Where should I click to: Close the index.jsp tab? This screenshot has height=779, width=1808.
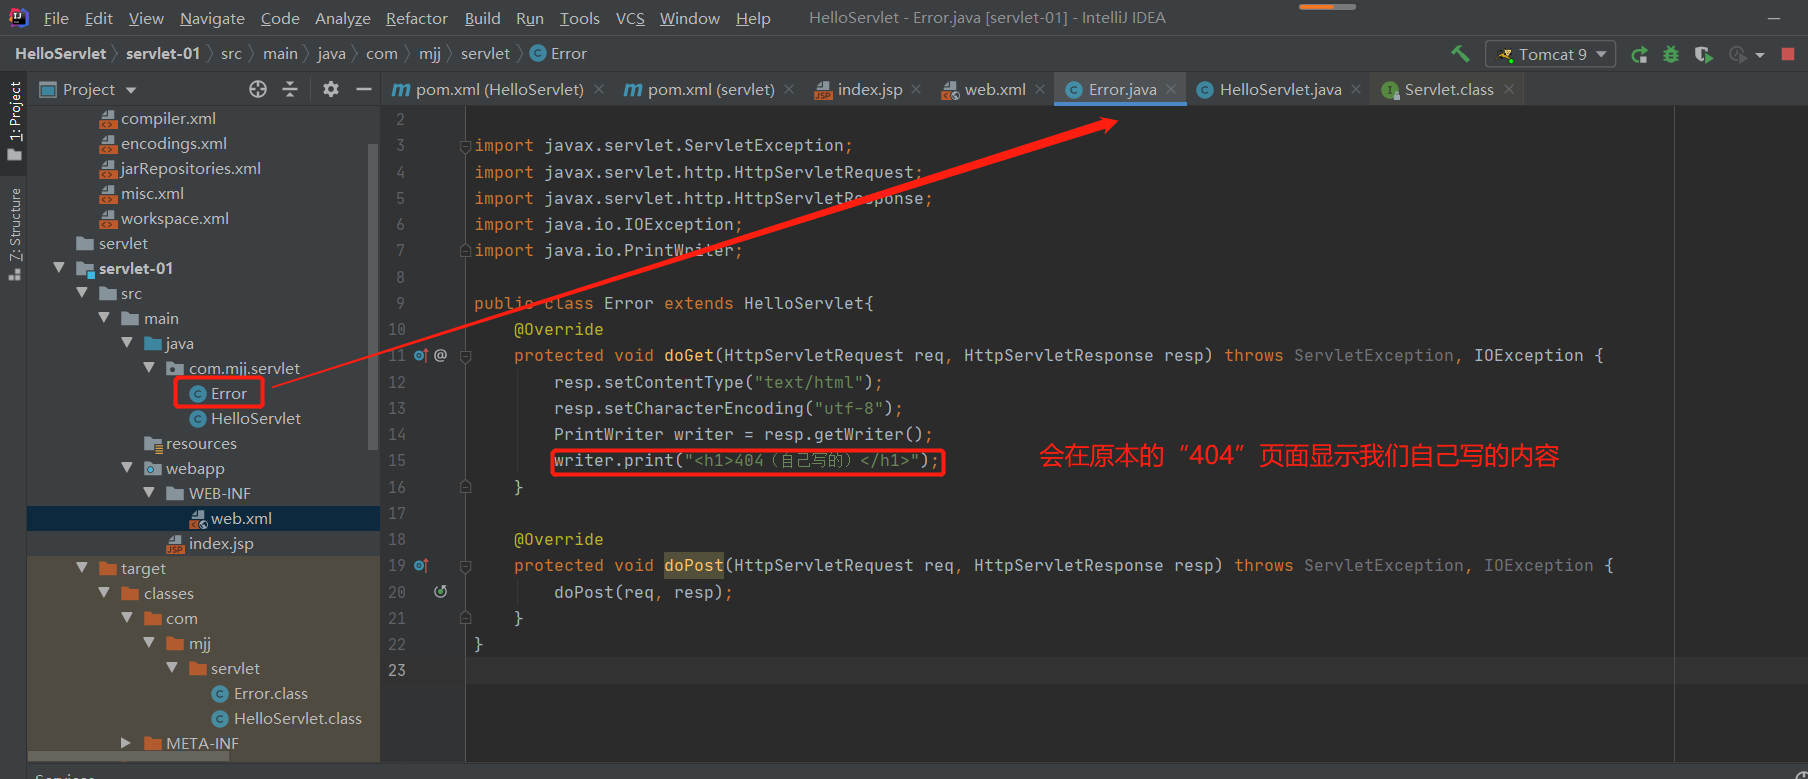click(916, 89)
